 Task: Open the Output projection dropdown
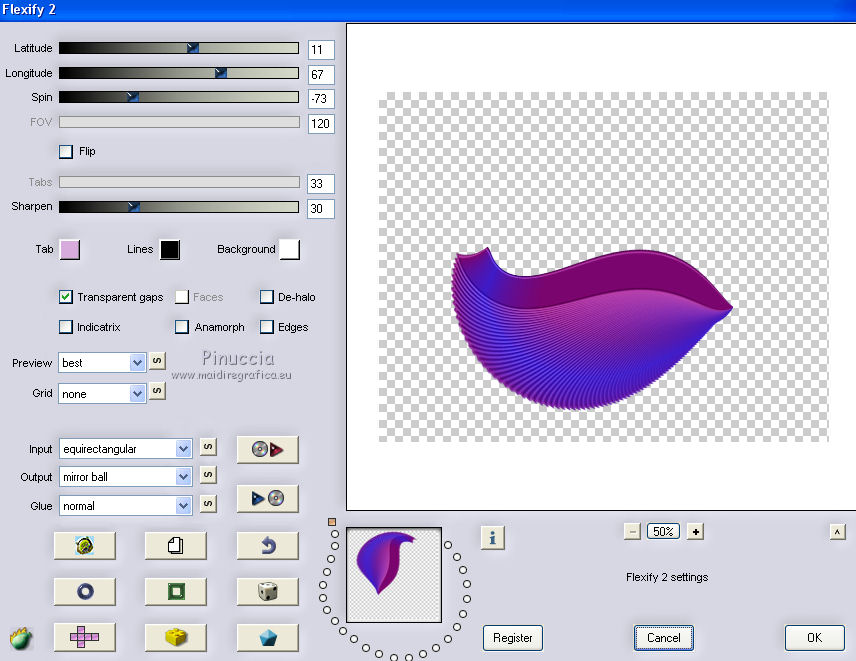[125, 477]
